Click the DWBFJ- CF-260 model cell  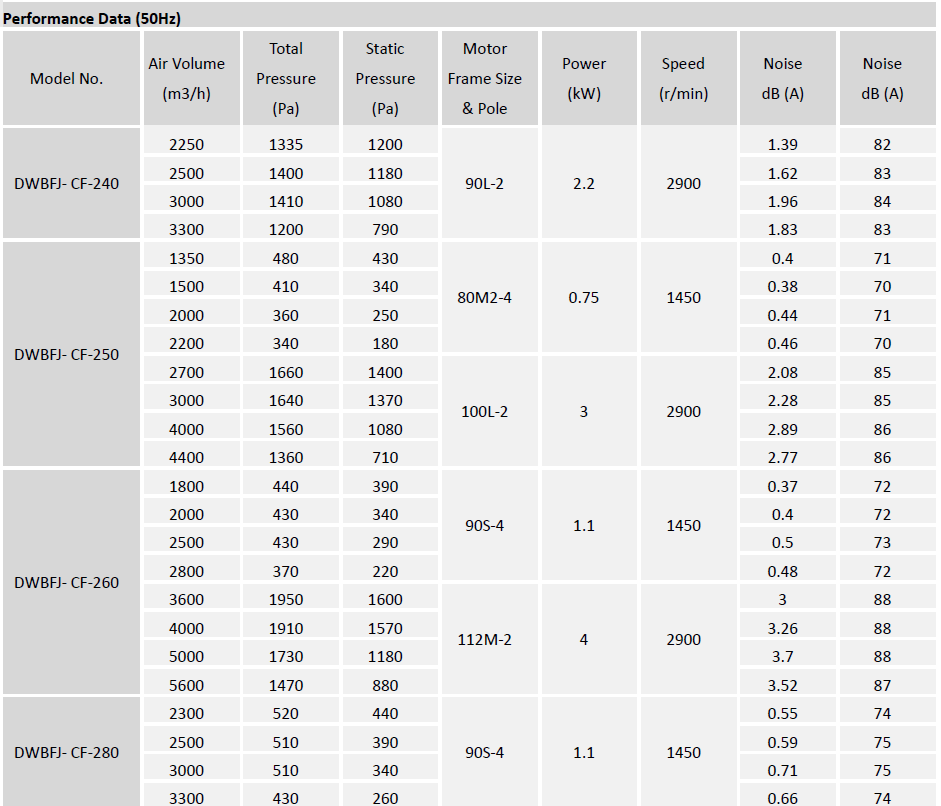[67, 582]
